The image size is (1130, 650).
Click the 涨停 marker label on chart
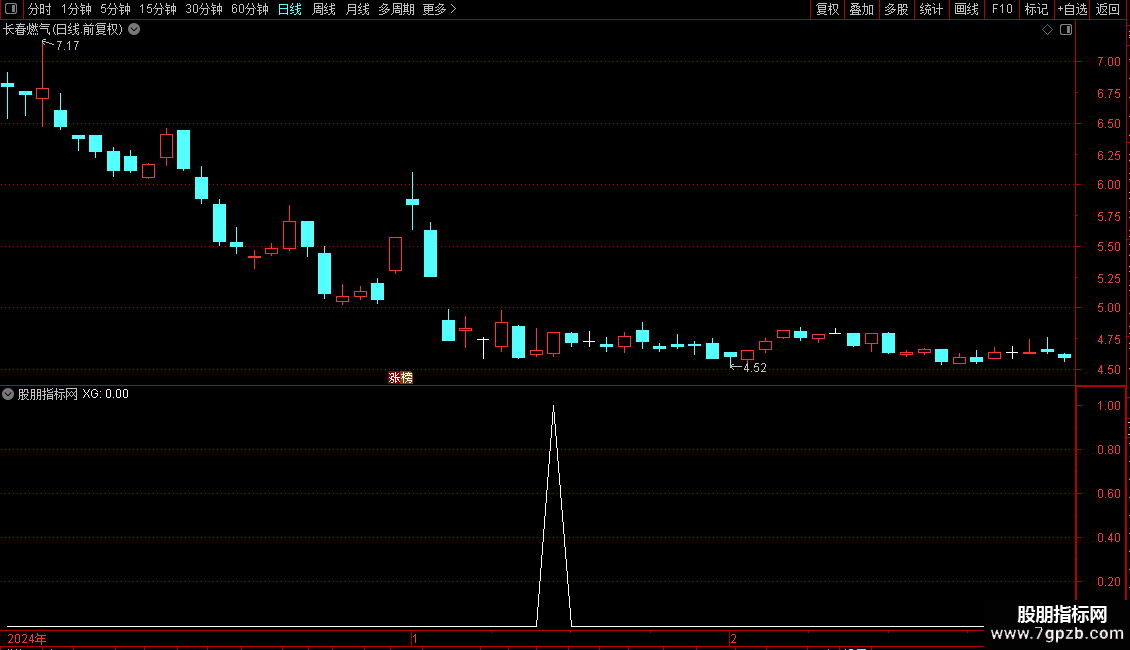[x=401, y=378]
